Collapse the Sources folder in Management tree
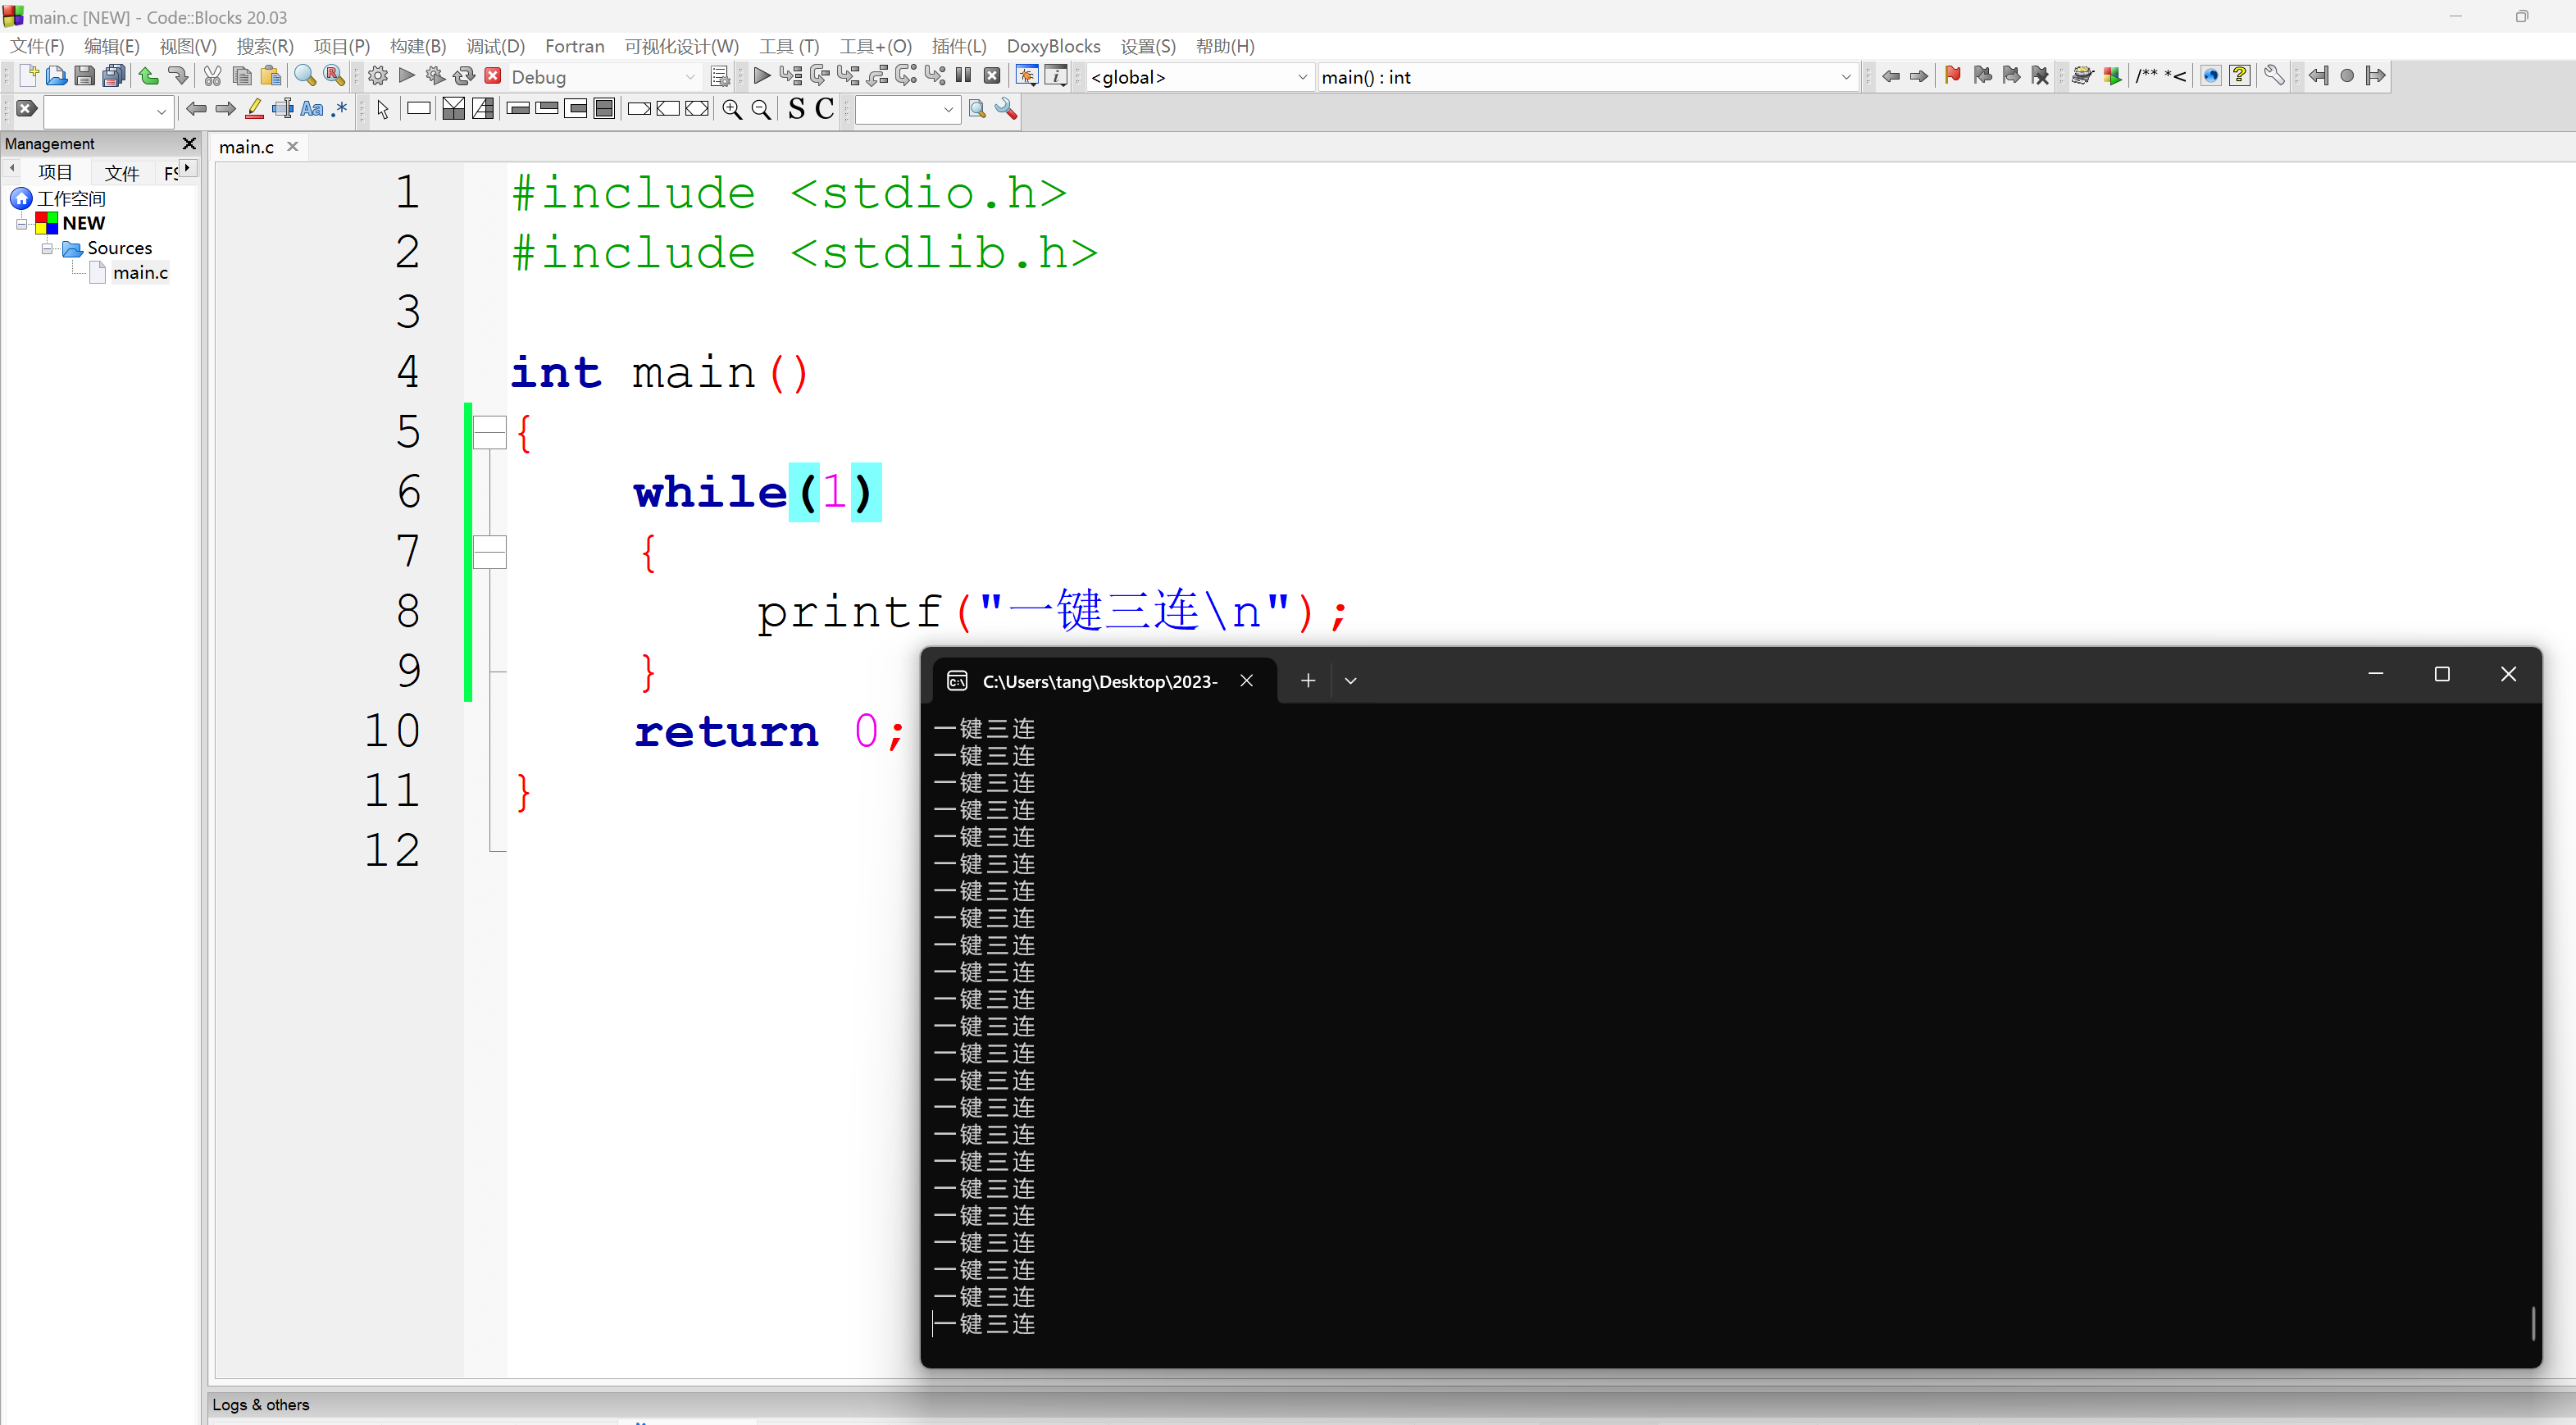This screenshot has height=1425, width=2576. click(x=47, y=248)
